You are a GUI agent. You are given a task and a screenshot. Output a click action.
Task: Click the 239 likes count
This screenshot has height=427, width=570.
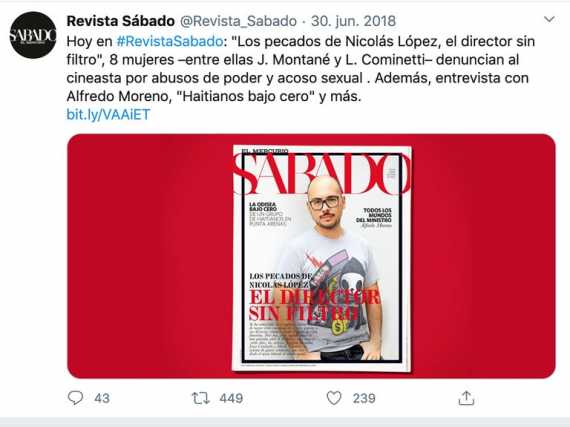(364, 398)
